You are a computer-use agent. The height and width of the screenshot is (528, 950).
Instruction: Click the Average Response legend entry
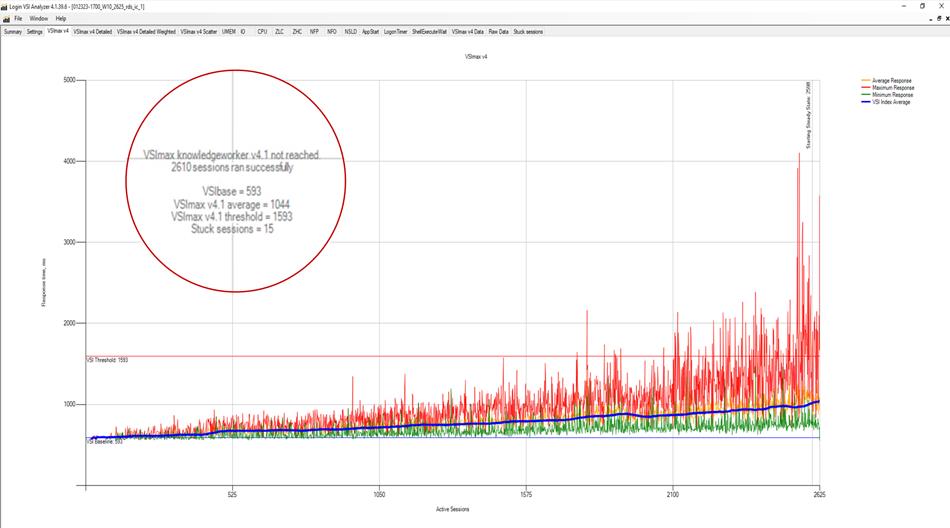(x=886, y=81)
